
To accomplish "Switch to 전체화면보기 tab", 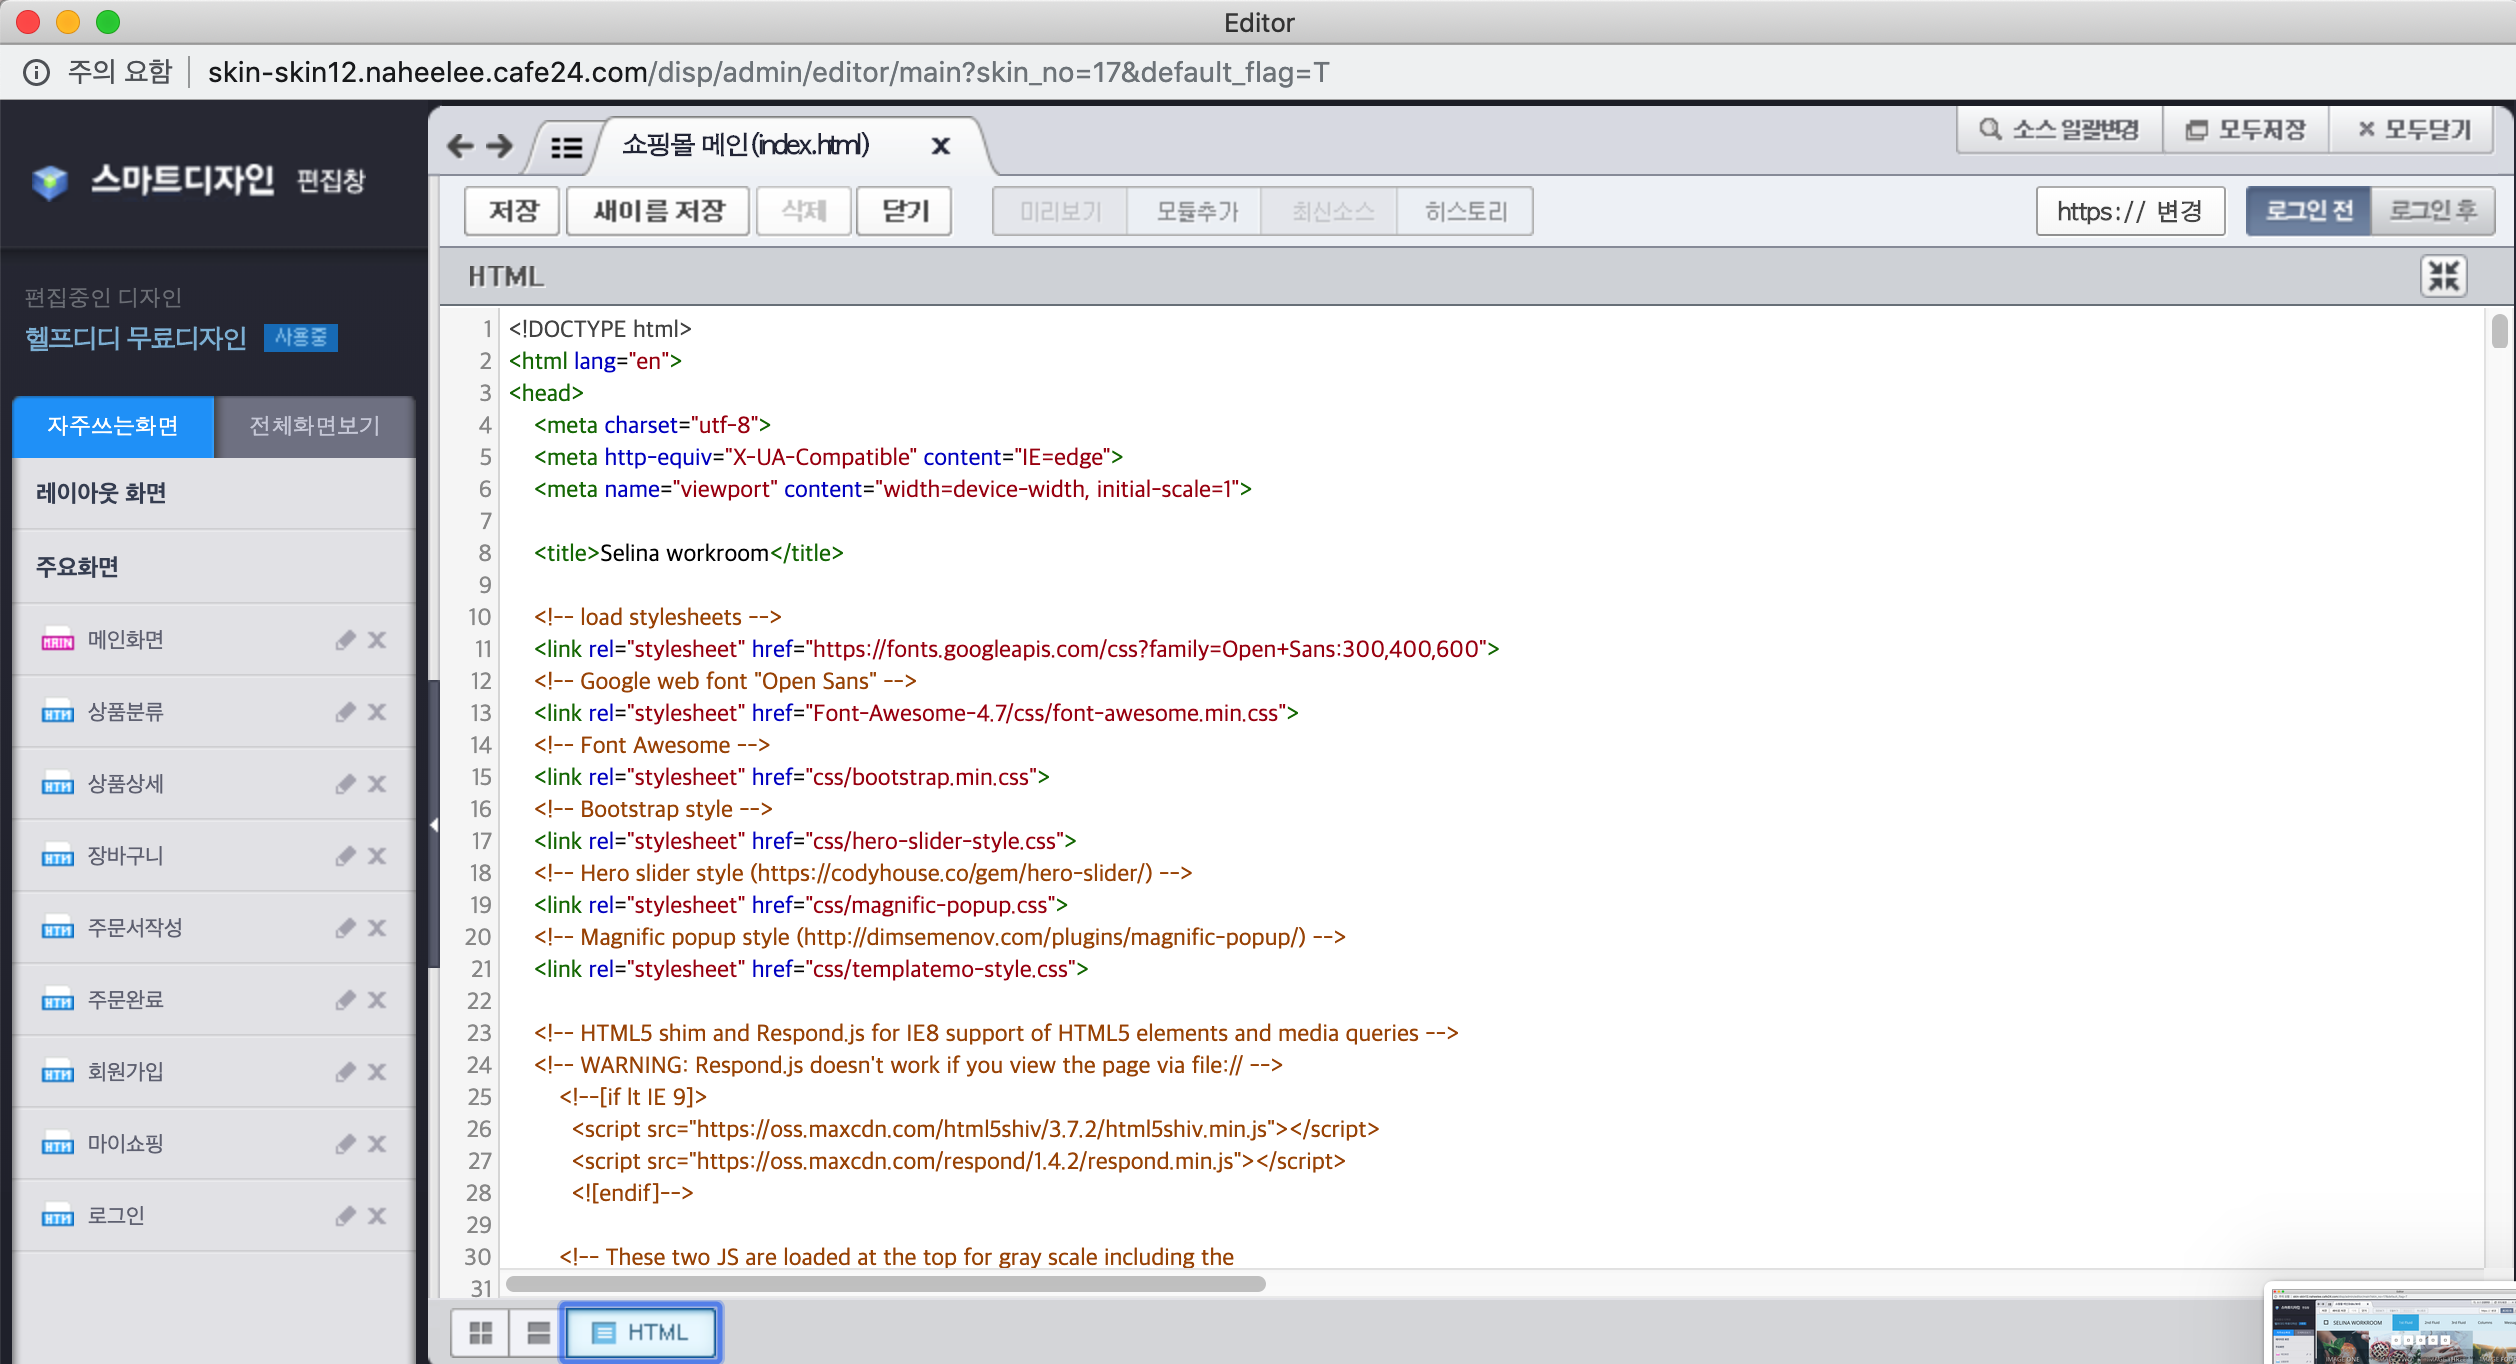I will pos(314,426).
